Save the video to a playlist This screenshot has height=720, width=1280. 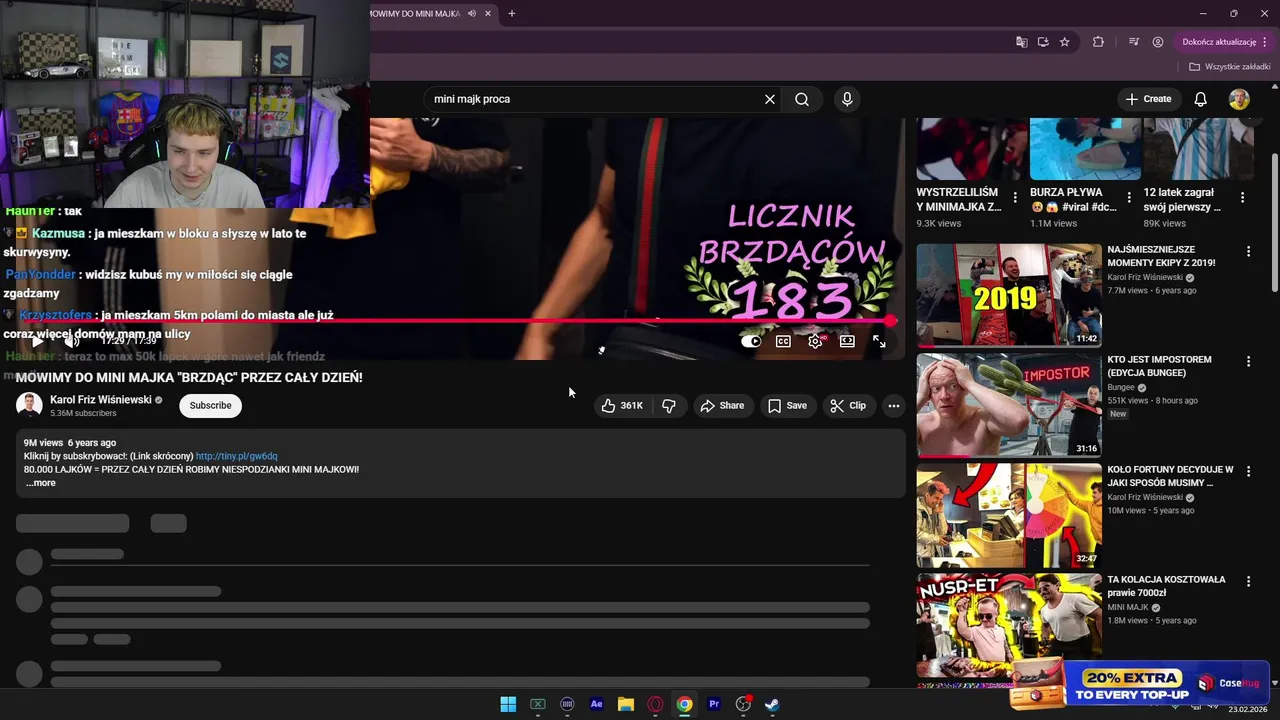pos(787,405)
